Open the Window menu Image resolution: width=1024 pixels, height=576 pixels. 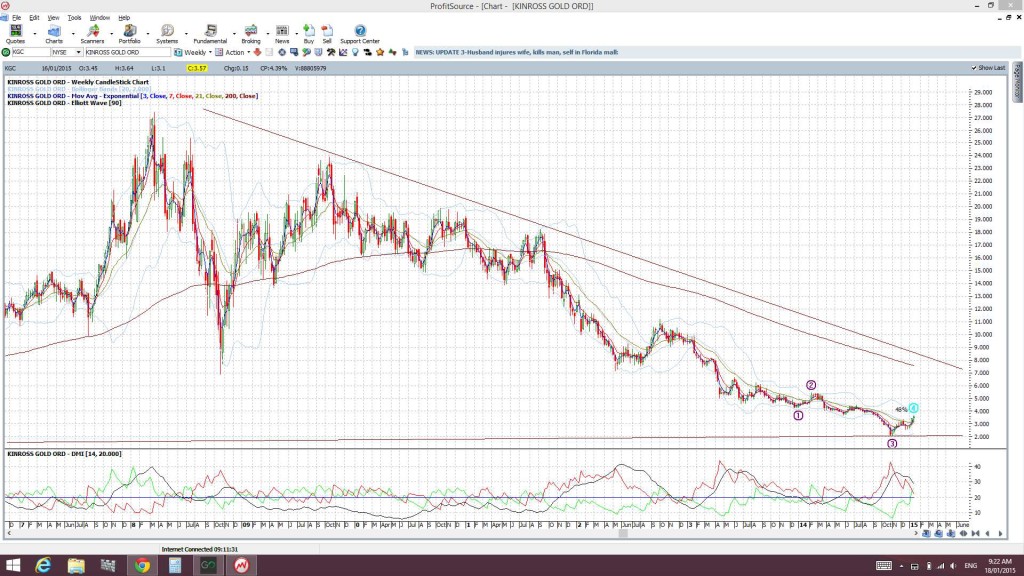click(x=99, y=18)
